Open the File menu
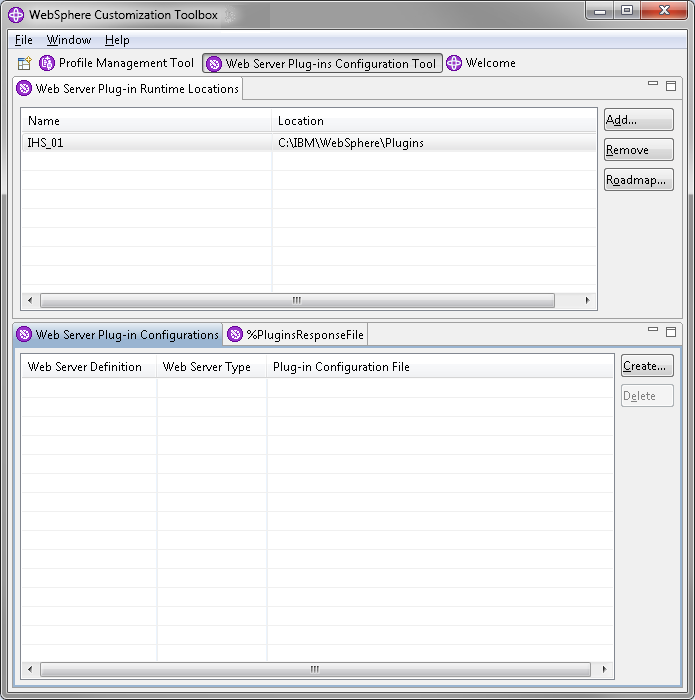 24,40
